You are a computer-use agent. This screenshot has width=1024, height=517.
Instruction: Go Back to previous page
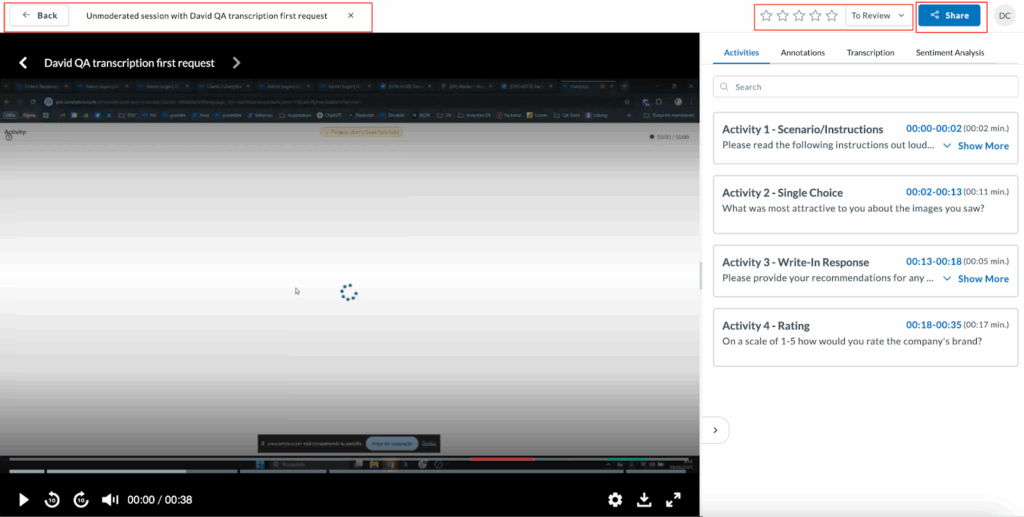(x=39, y=16)
